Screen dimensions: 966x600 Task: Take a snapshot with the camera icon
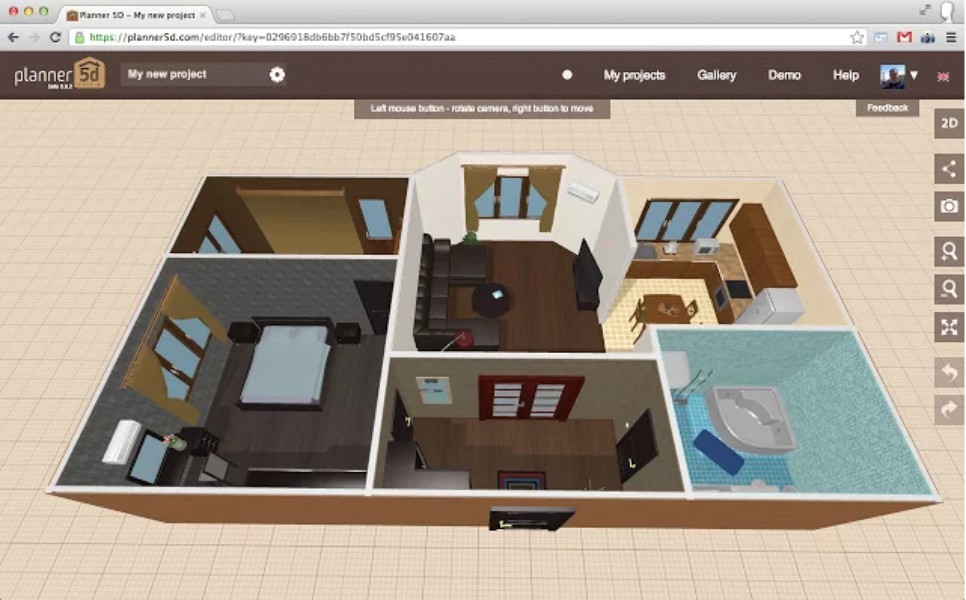tap(948, 206)
